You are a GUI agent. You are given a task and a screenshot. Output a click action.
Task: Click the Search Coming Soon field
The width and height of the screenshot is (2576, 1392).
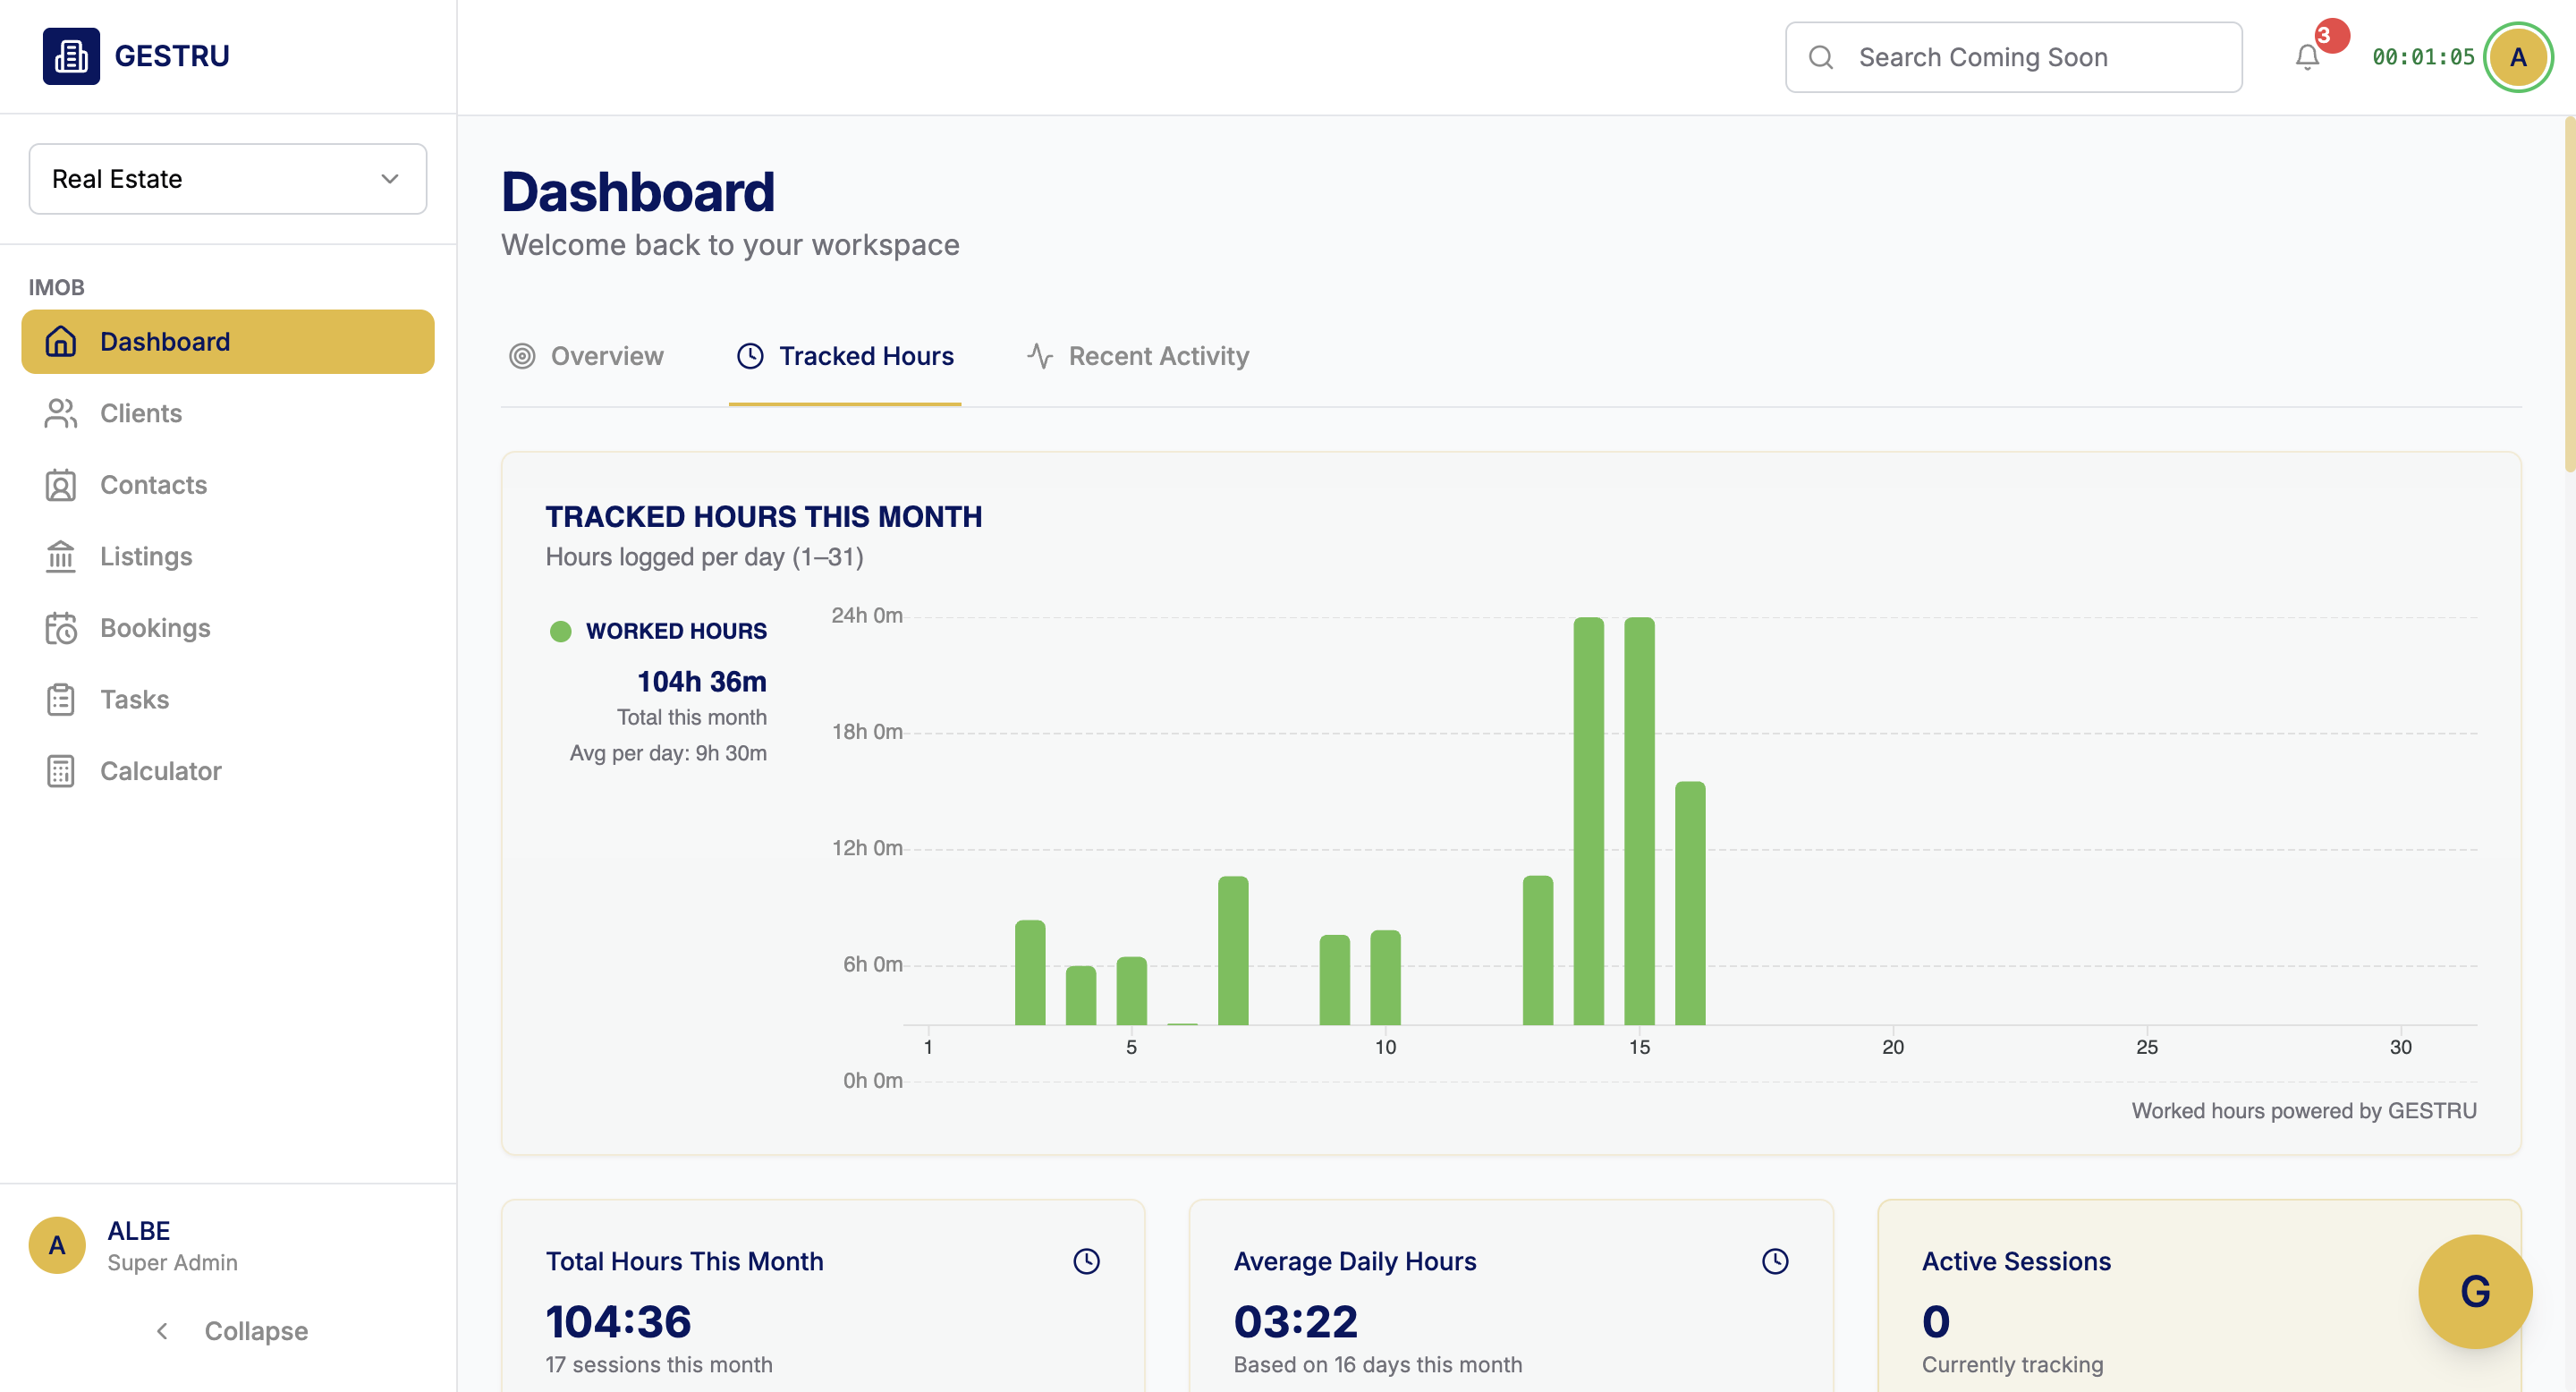[x=2013, y=57]
